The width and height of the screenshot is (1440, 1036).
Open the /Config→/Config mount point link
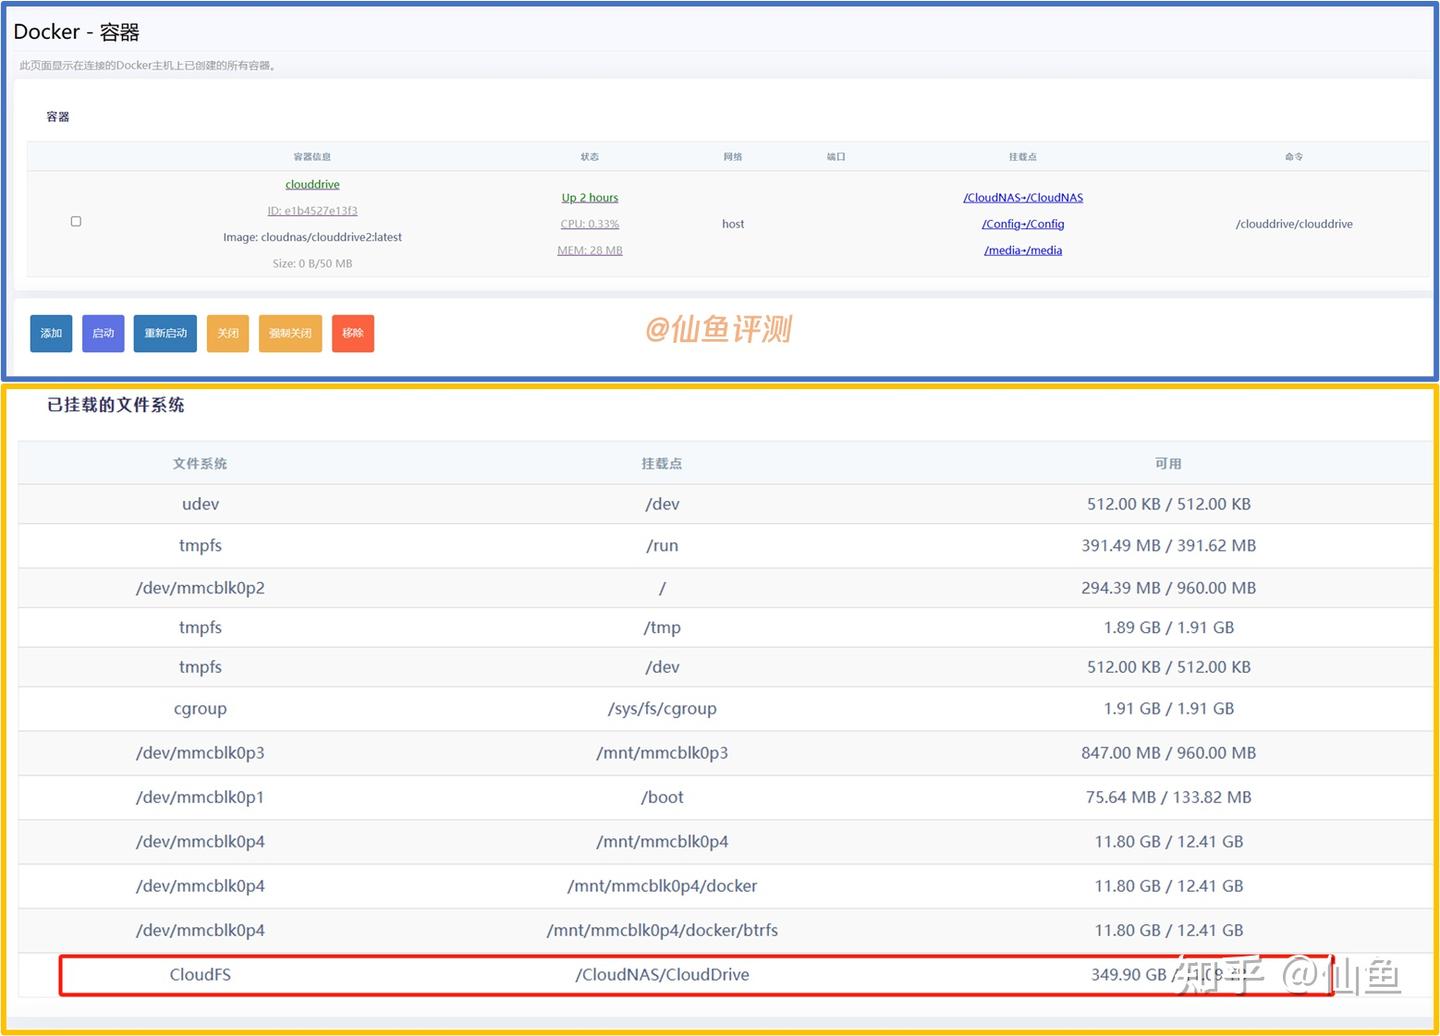[x=1022, y=223]
